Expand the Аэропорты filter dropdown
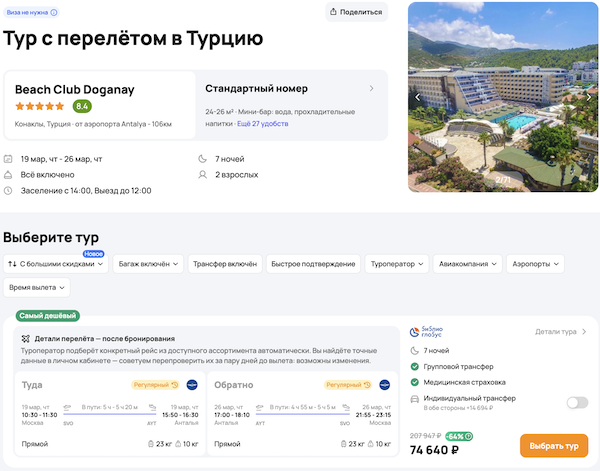Viewport: 600px width, 471px height. tap(534, 264)
